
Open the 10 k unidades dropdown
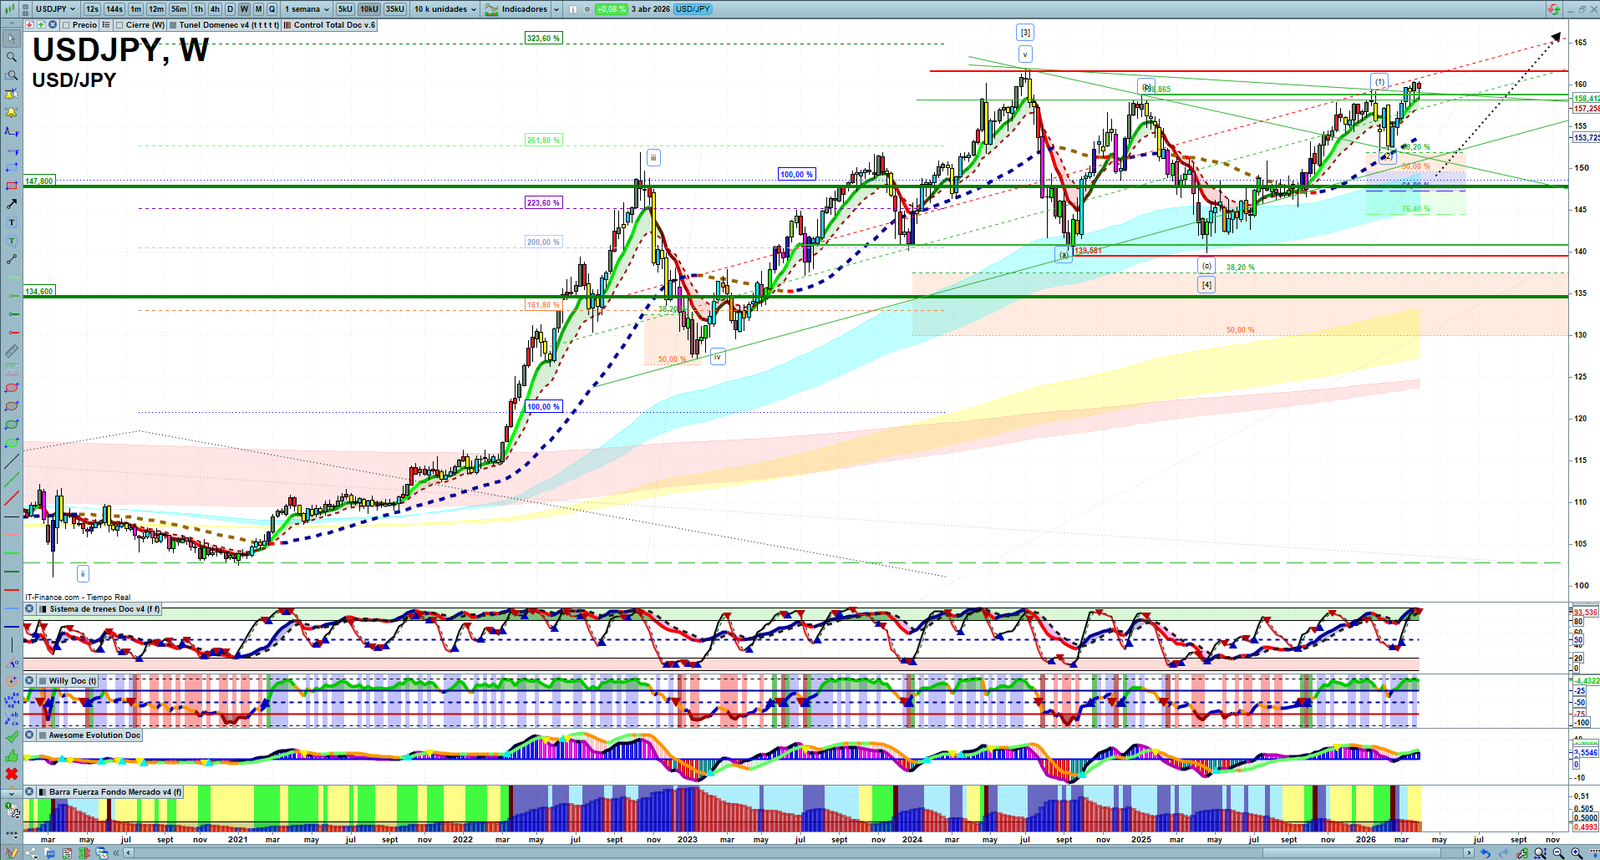click(x=445, y=9)
